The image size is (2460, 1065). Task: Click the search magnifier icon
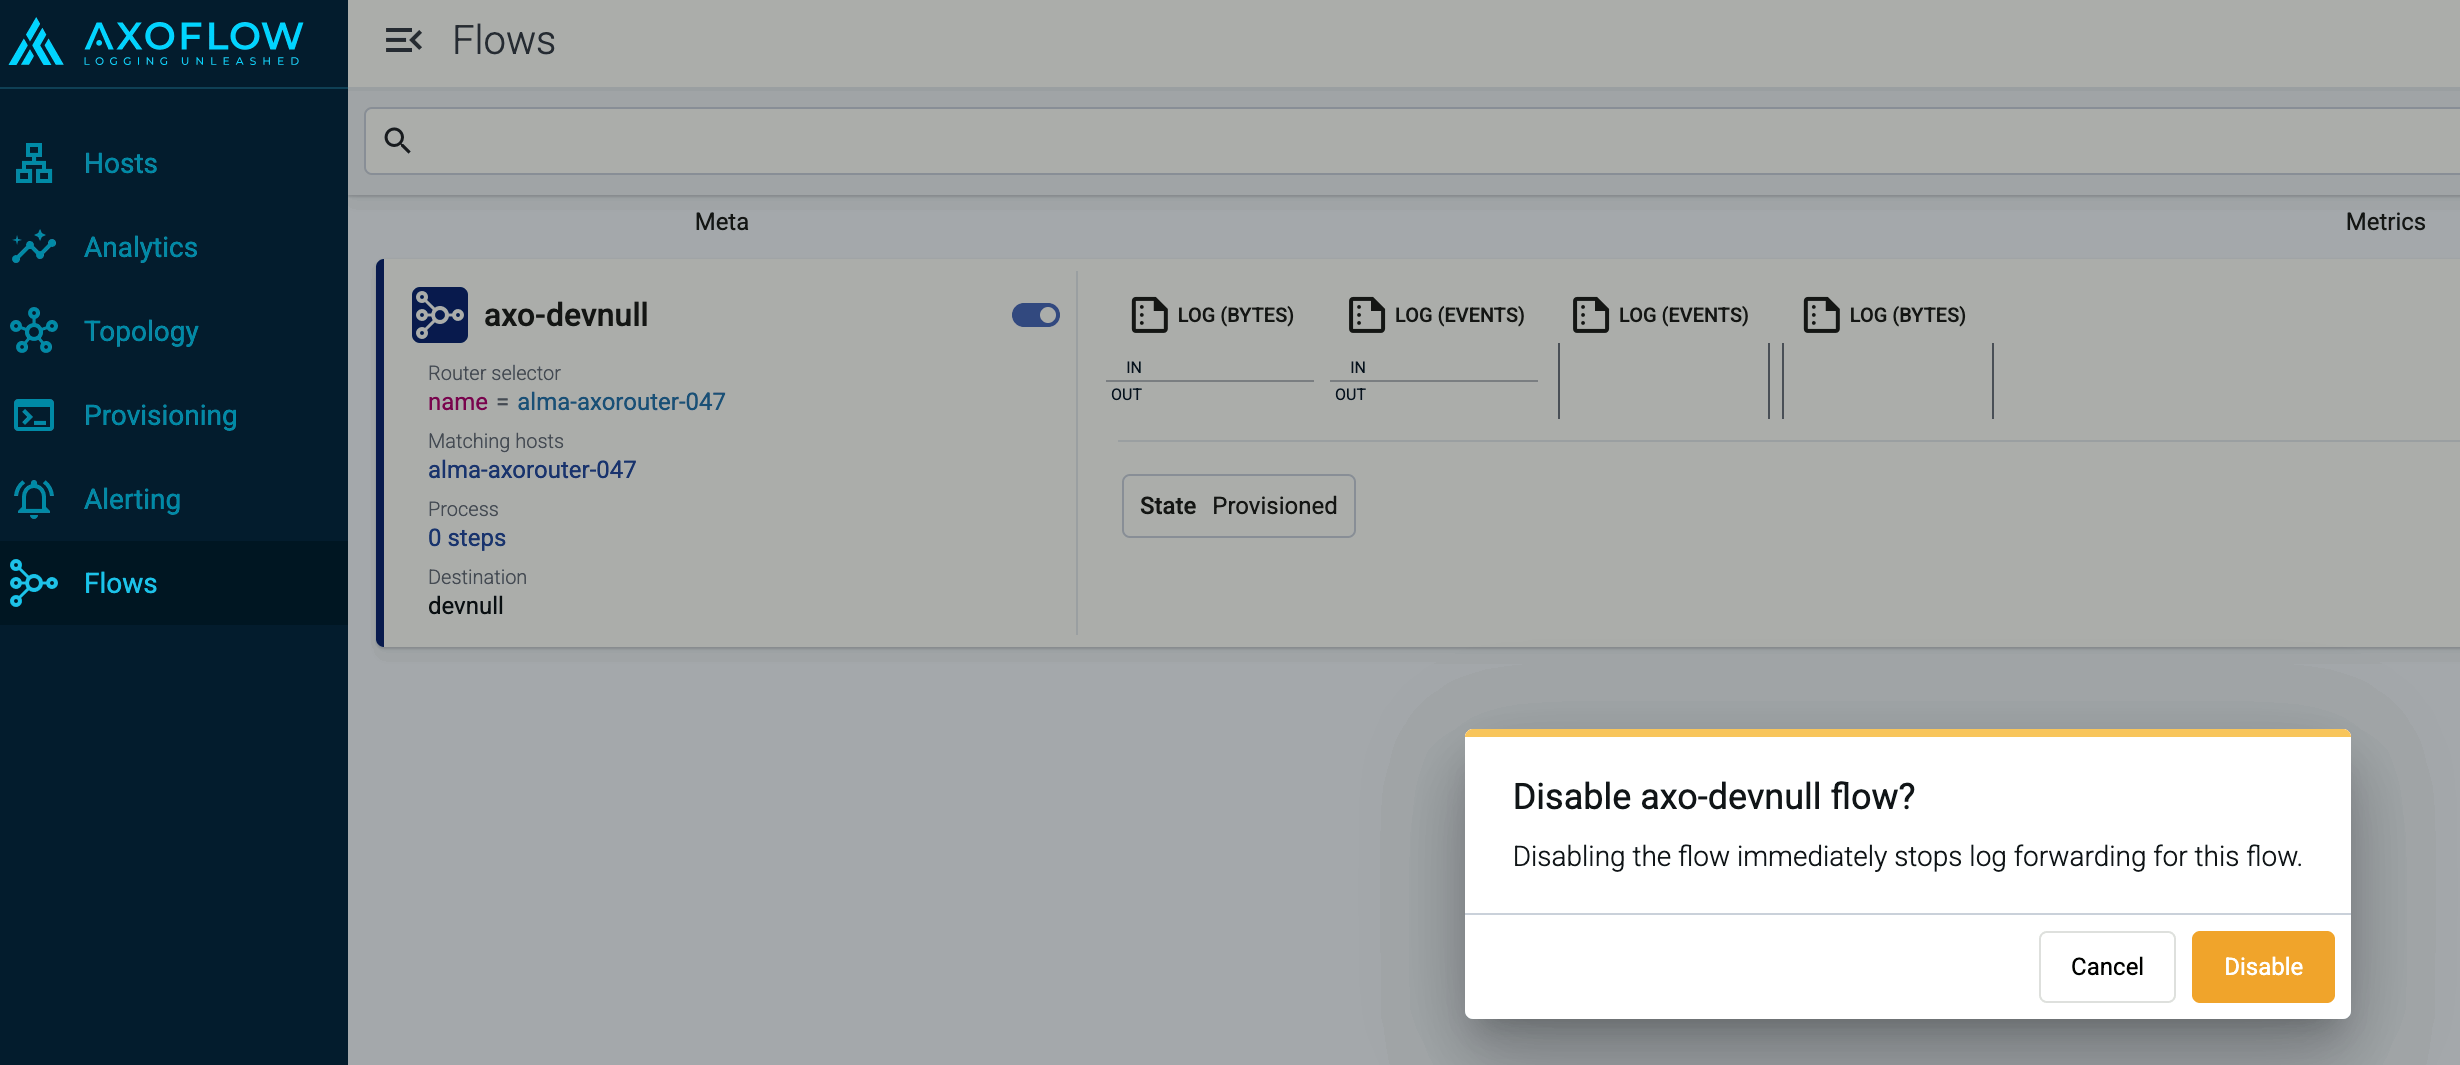398,140
